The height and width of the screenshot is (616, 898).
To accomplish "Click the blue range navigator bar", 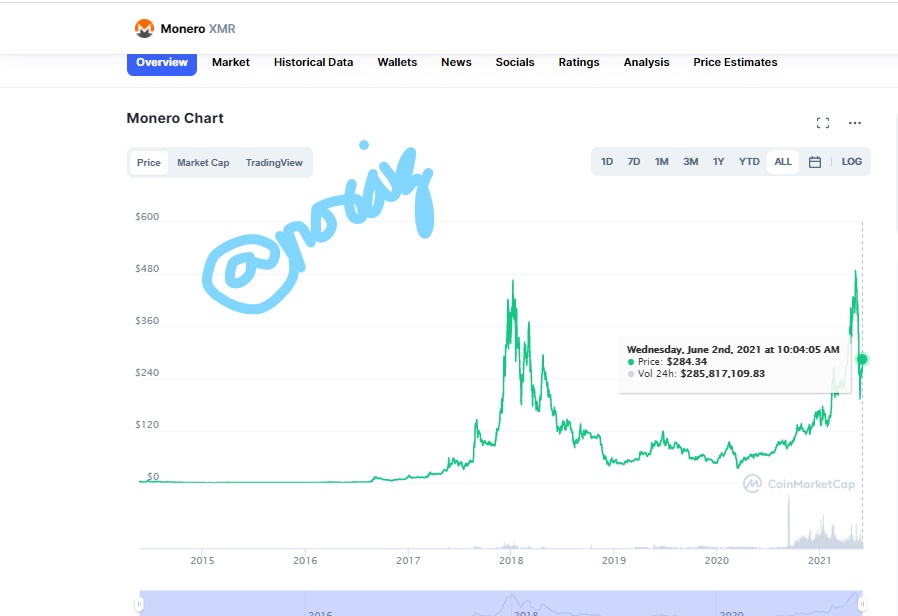I will (x=501, y=603).
